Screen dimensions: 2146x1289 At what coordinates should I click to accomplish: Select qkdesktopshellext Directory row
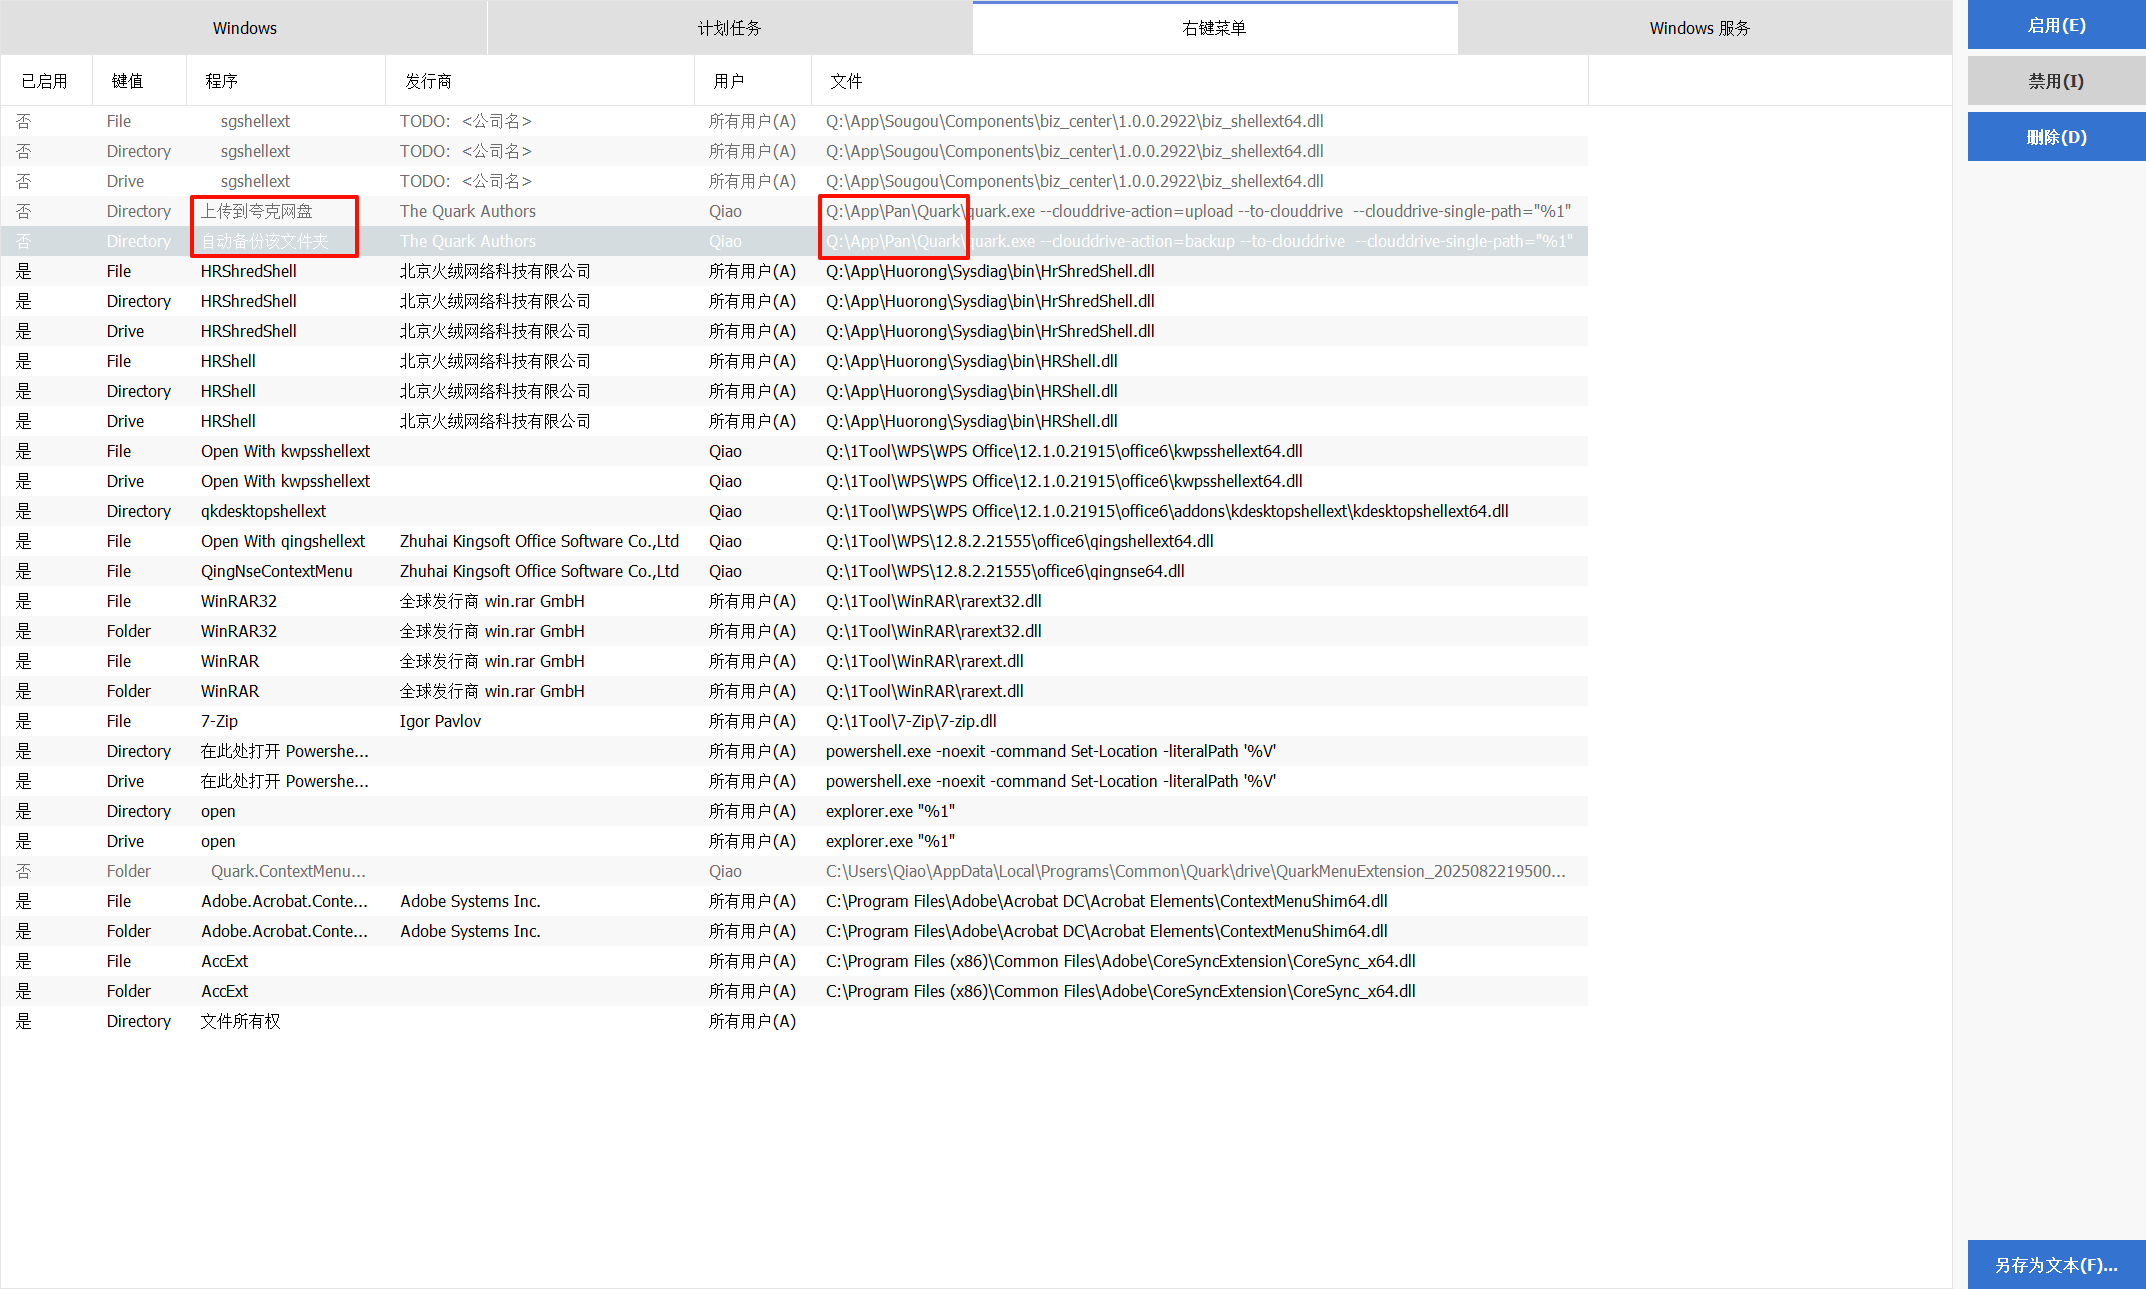point(263,511)
